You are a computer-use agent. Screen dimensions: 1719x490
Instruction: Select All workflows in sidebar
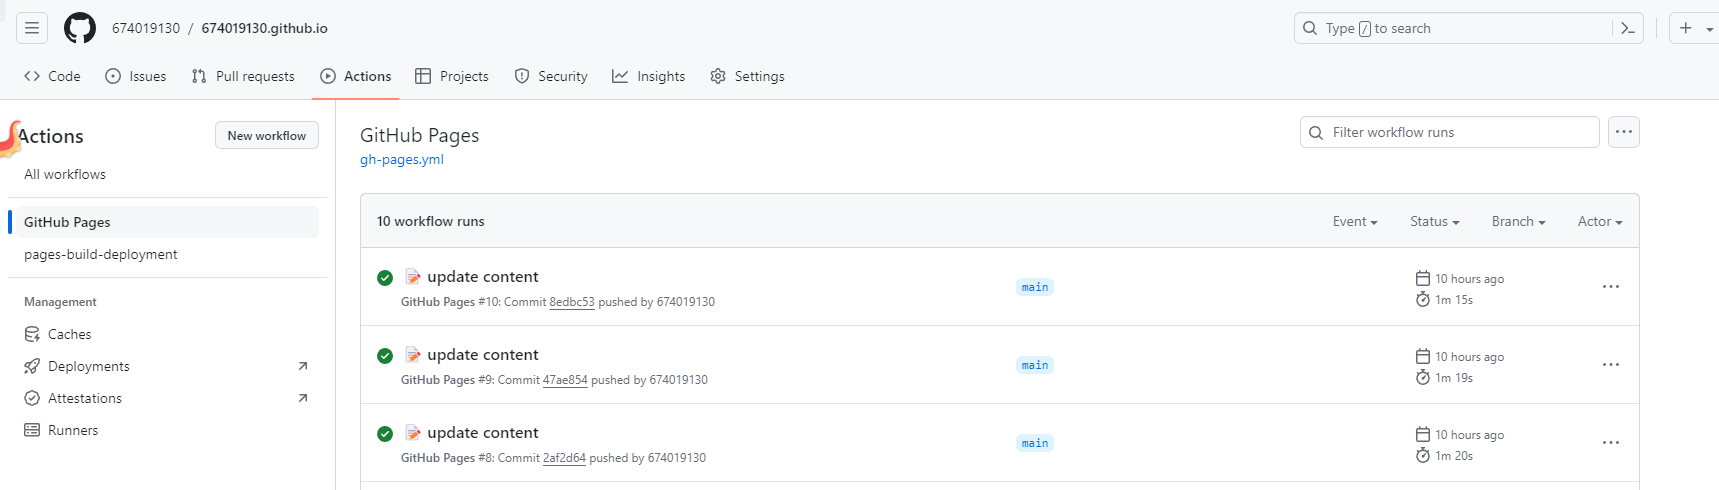point(65,174)
